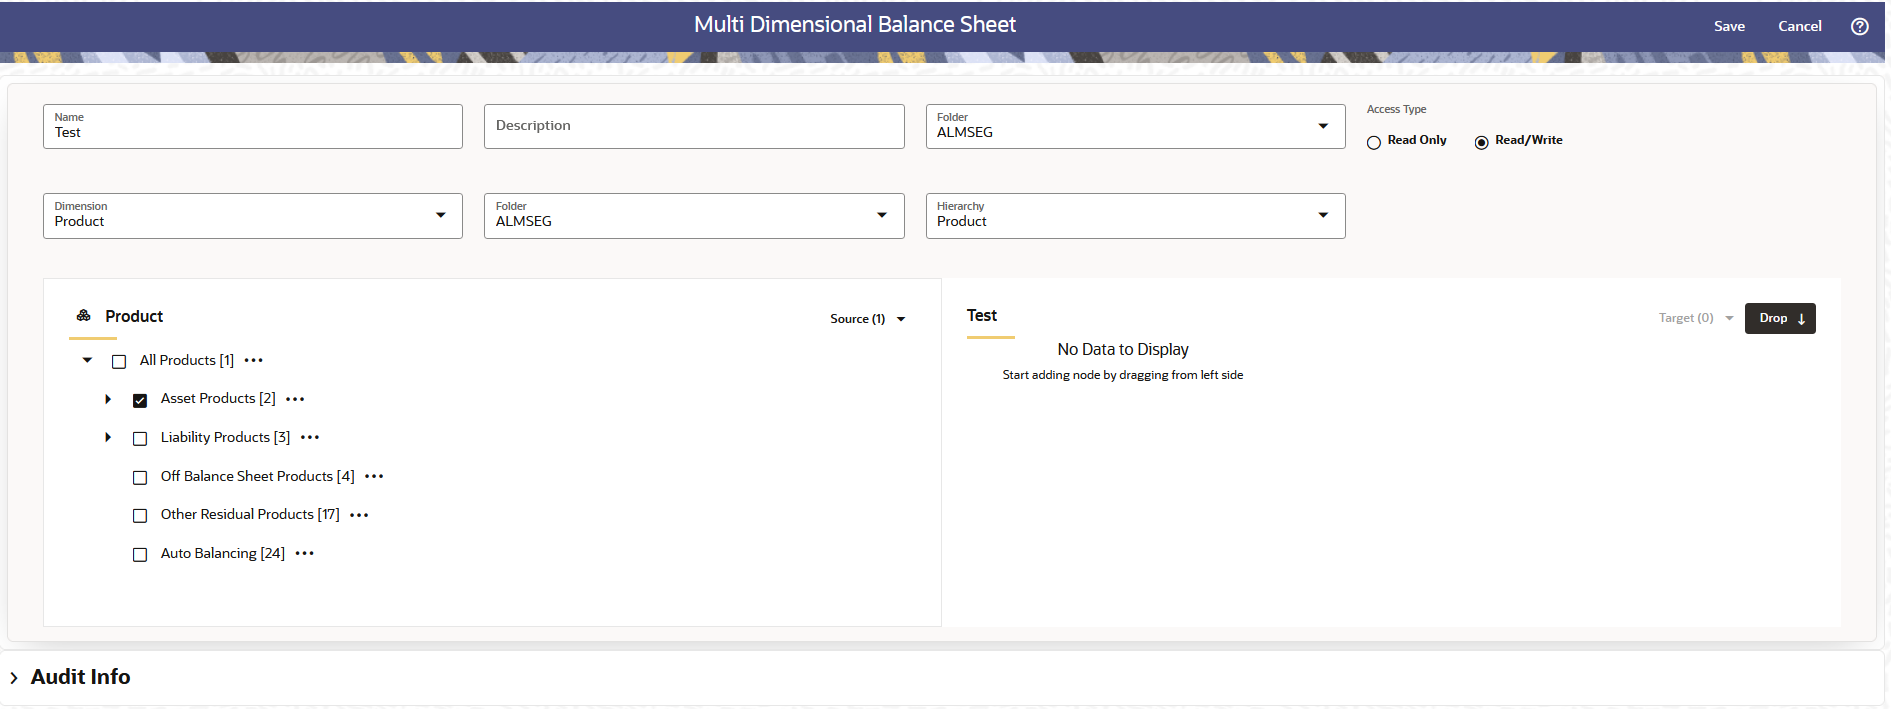Select the Off Balance Sheet Products [4] label
Screen dimensions: 1891x709
tap(258, 476)
